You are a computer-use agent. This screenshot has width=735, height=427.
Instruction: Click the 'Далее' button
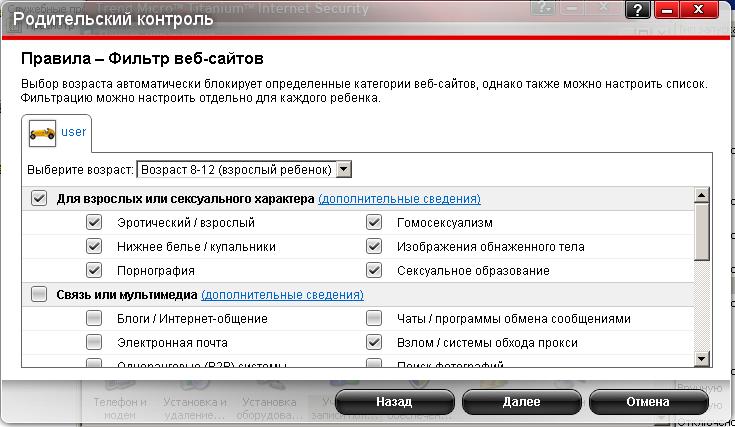[x=521, y=402]
